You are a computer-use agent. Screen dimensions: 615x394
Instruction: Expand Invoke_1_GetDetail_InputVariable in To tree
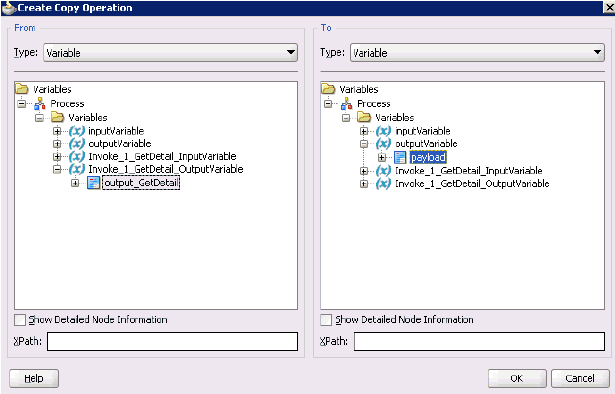[x=364, y=171]
